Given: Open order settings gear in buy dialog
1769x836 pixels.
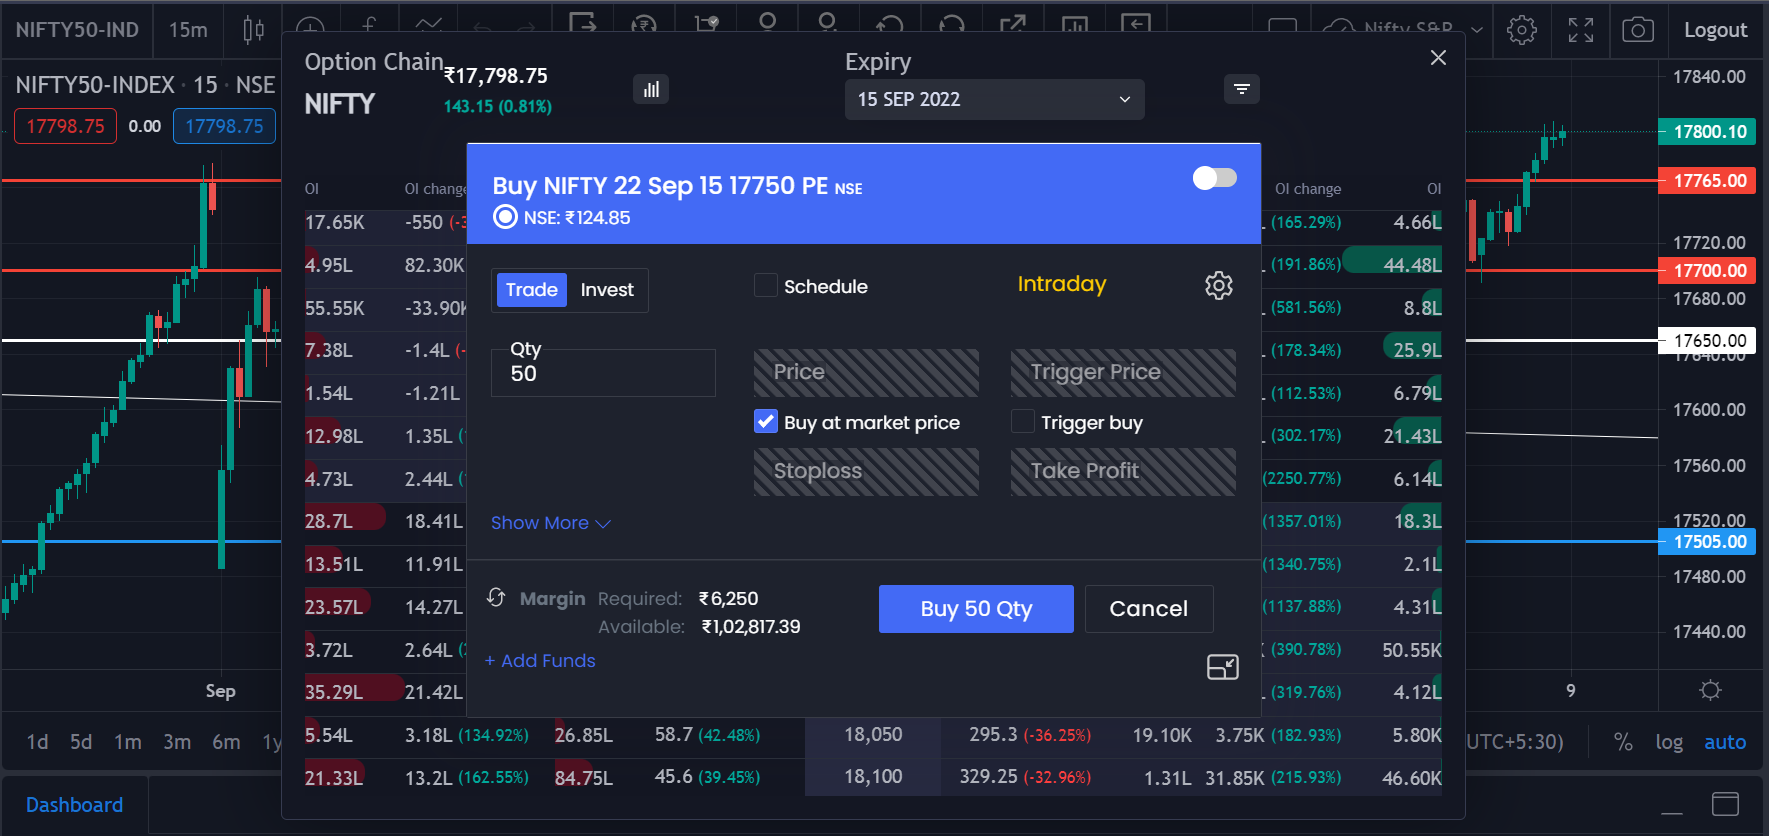Looking at the screenshot, I should 1218,286.
